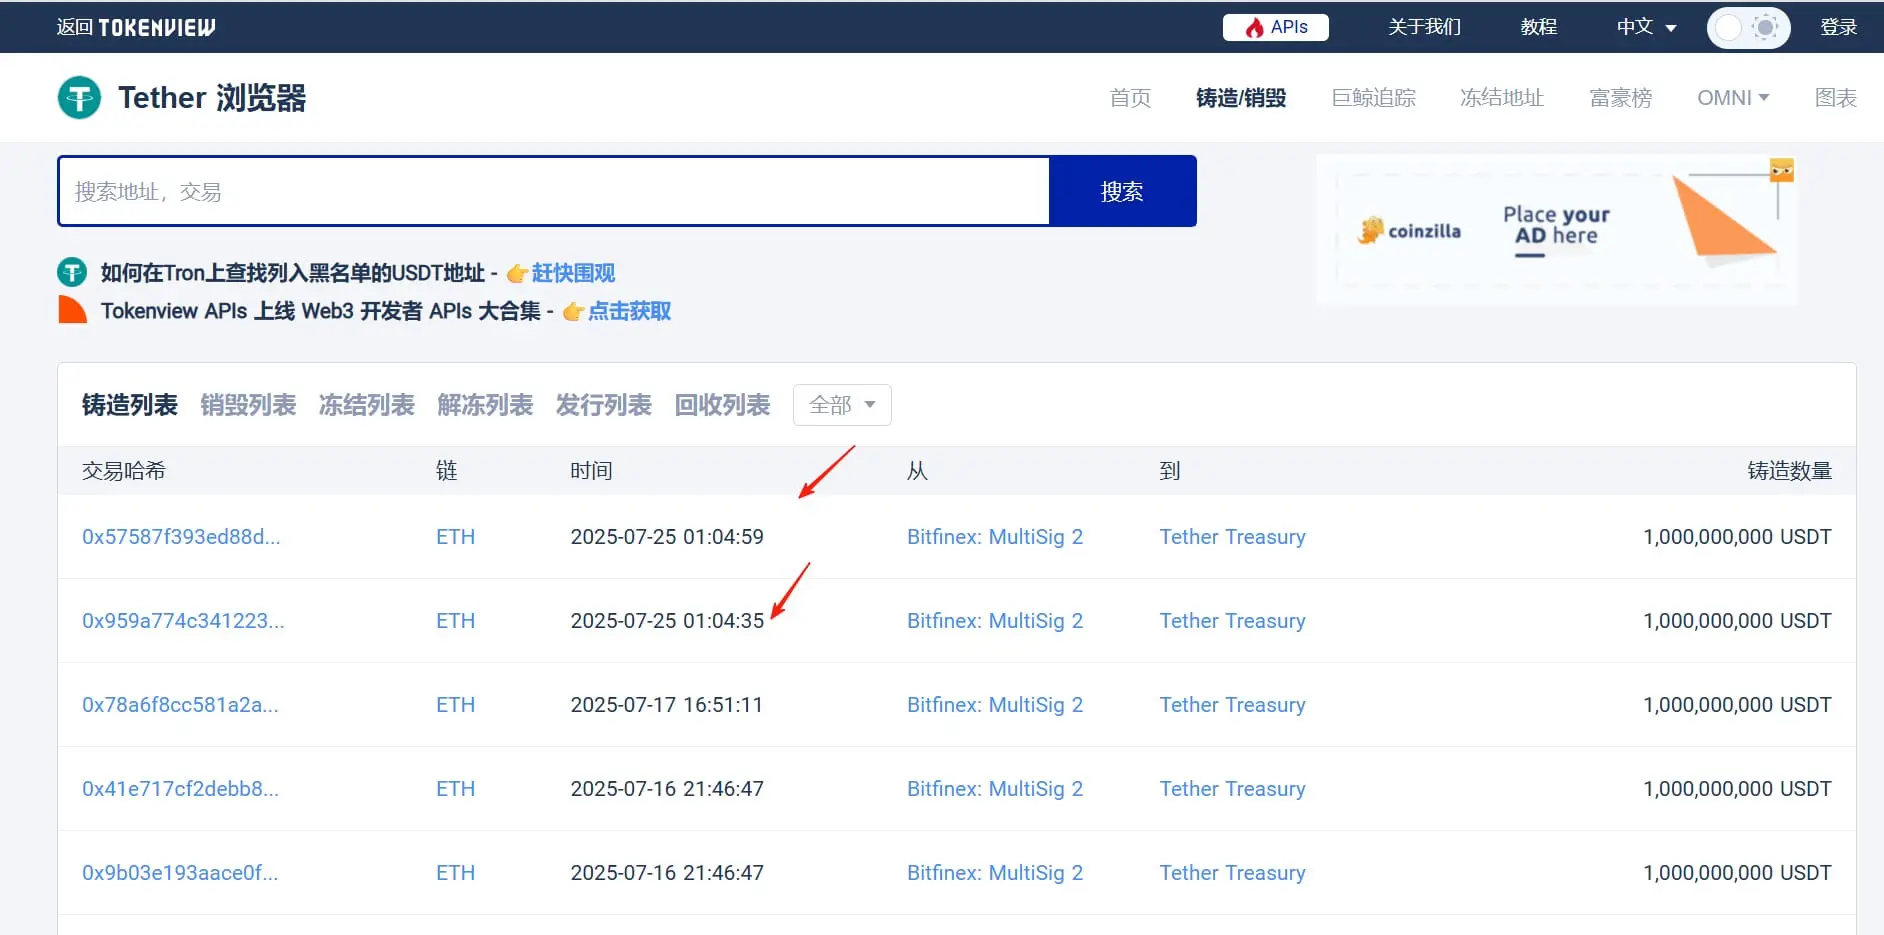Click ETH in the 0x57587f393ed88d row
Image resolution: width=1884 pixels, height=935 pixels.
pyautogui.click(x=455, y=537)
